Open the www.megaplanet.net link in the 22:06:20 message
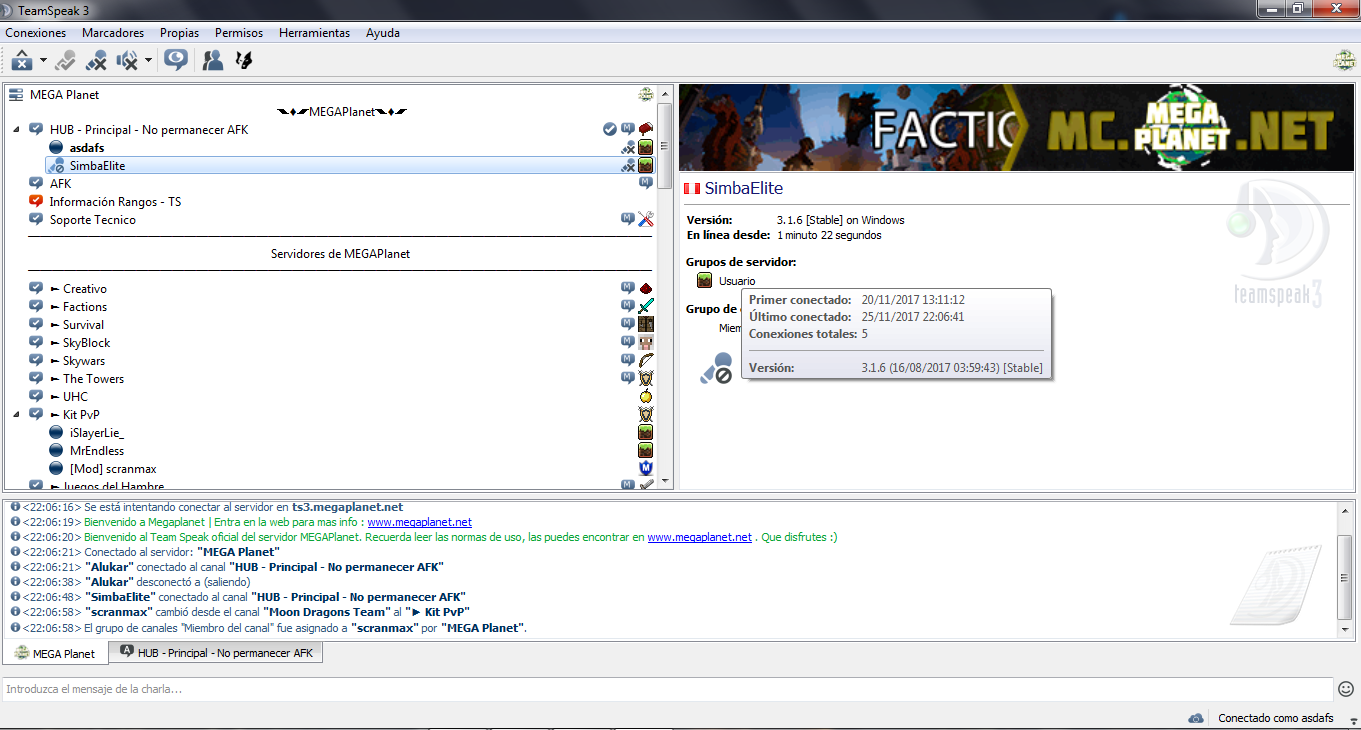Screen dimensions: 1361x730 [x=699, y=537]
